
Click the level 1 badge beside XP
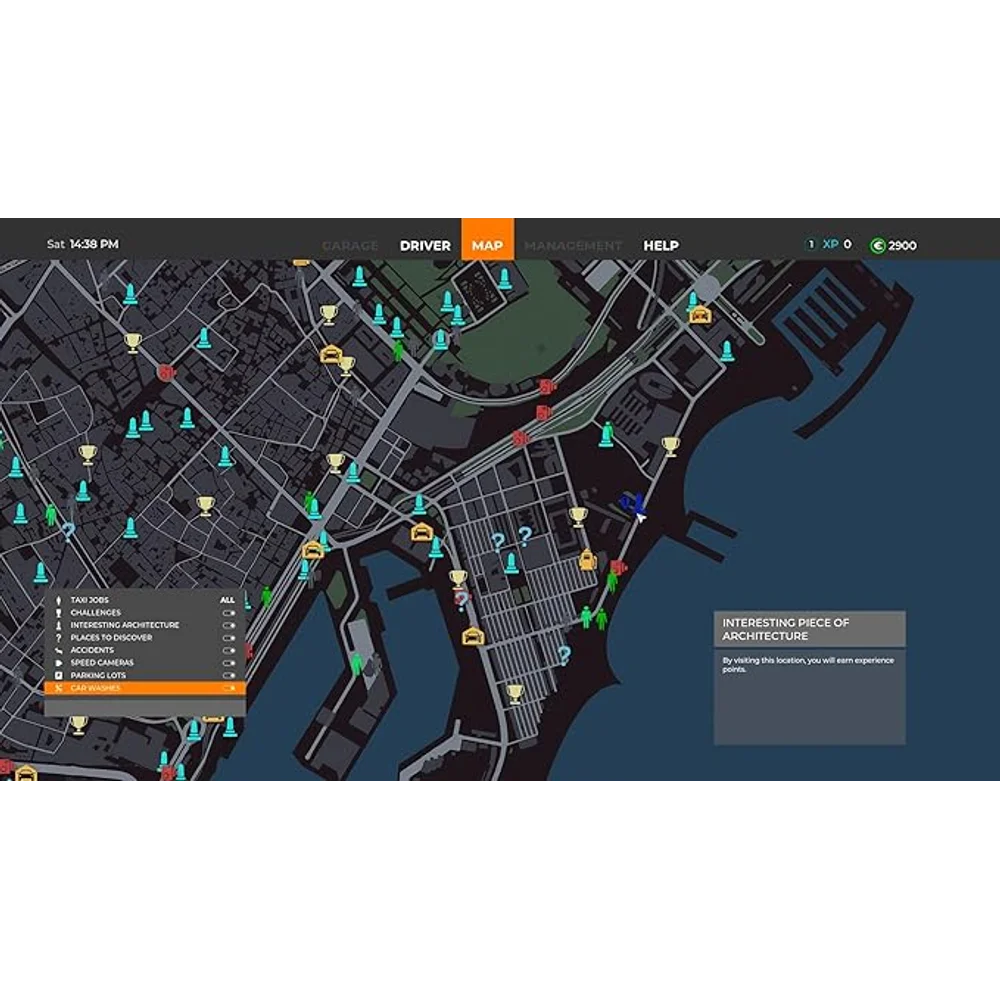pos(811,244)
